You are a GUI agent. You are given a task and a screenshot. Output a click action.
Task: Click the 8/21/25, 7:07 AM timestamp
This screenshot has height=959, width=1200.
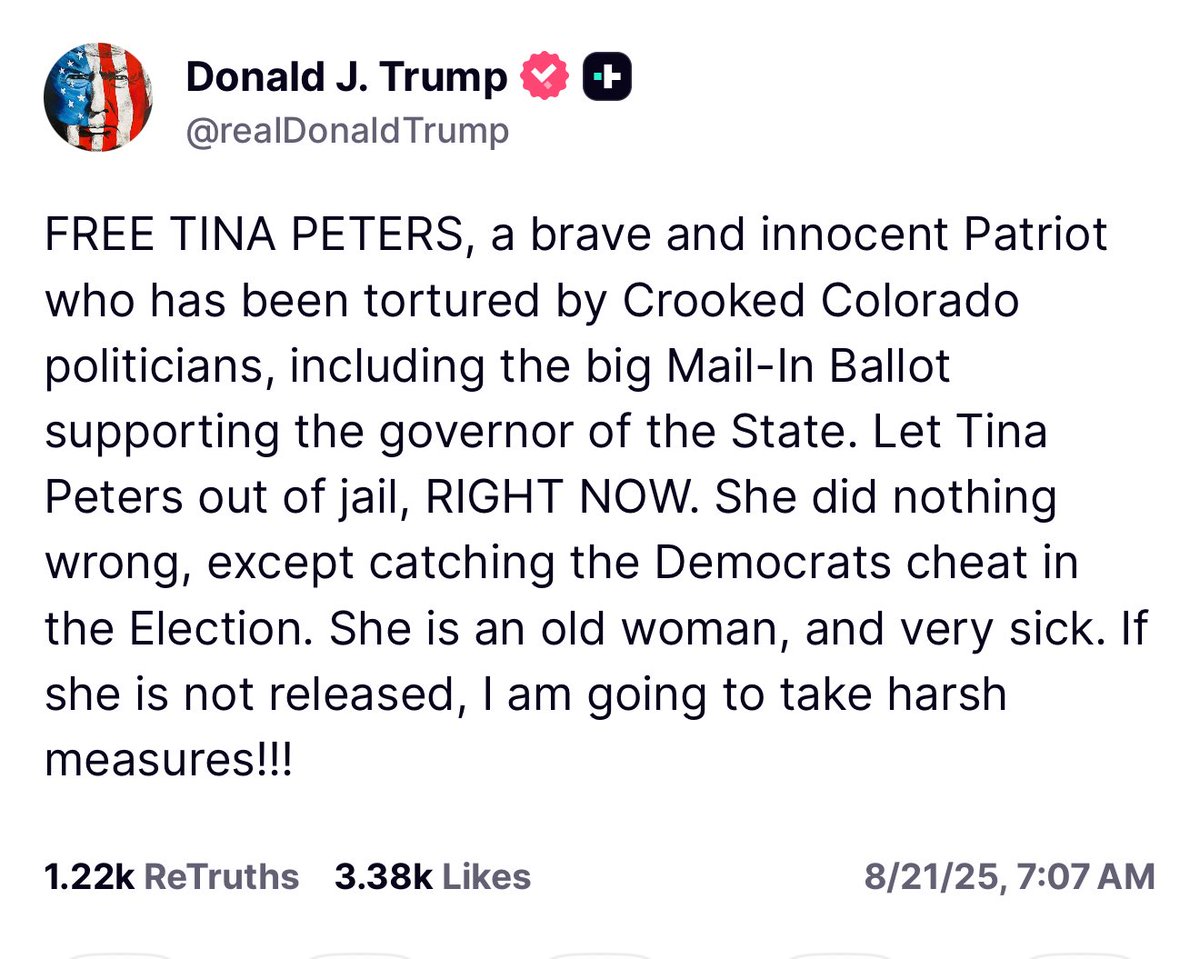[x=1009, y=876]
